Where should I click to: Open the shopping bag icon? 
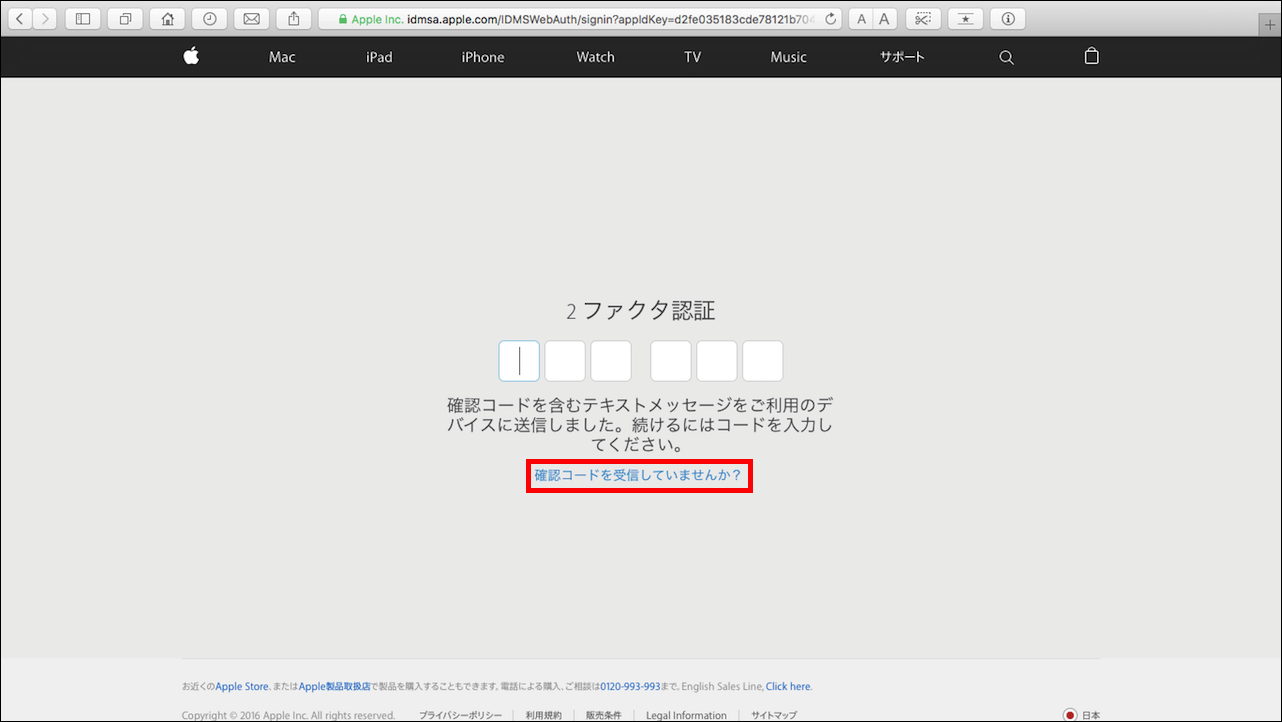(x=1091, y=57)
